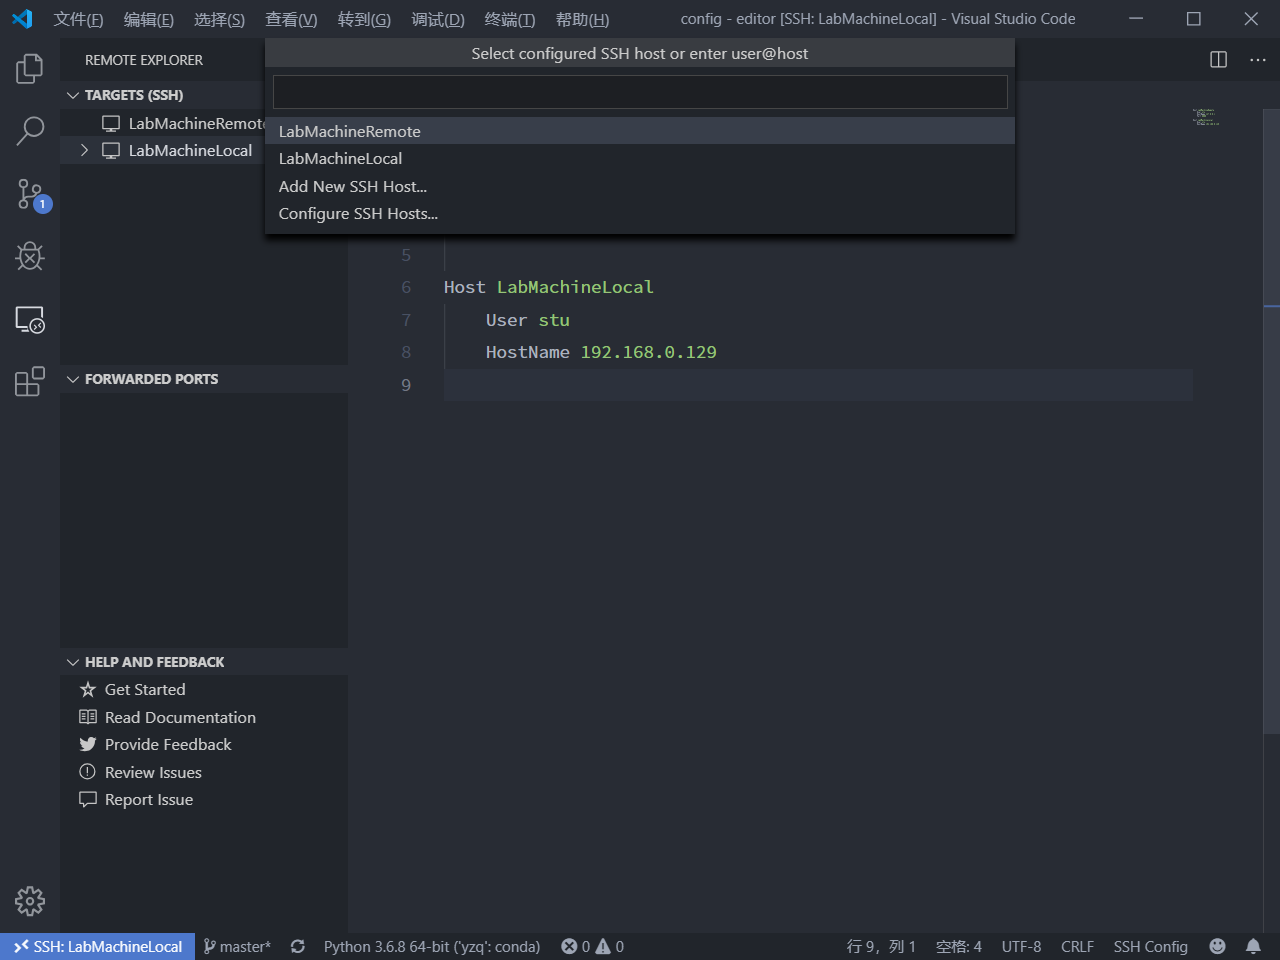
Task: Click the split editor icon
Action: [x=1218, y=60]
